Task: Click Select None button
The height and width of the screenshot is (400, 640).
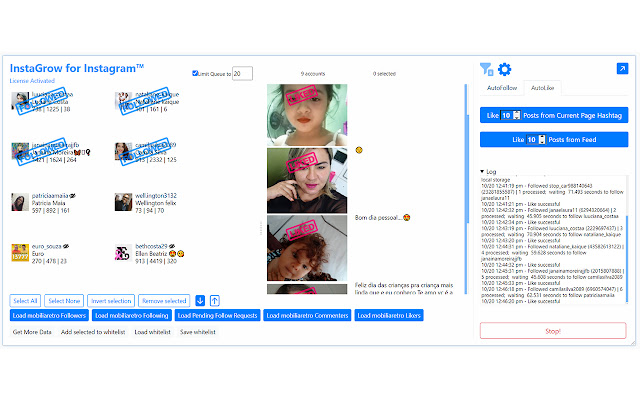Action: tap(64, 301)
